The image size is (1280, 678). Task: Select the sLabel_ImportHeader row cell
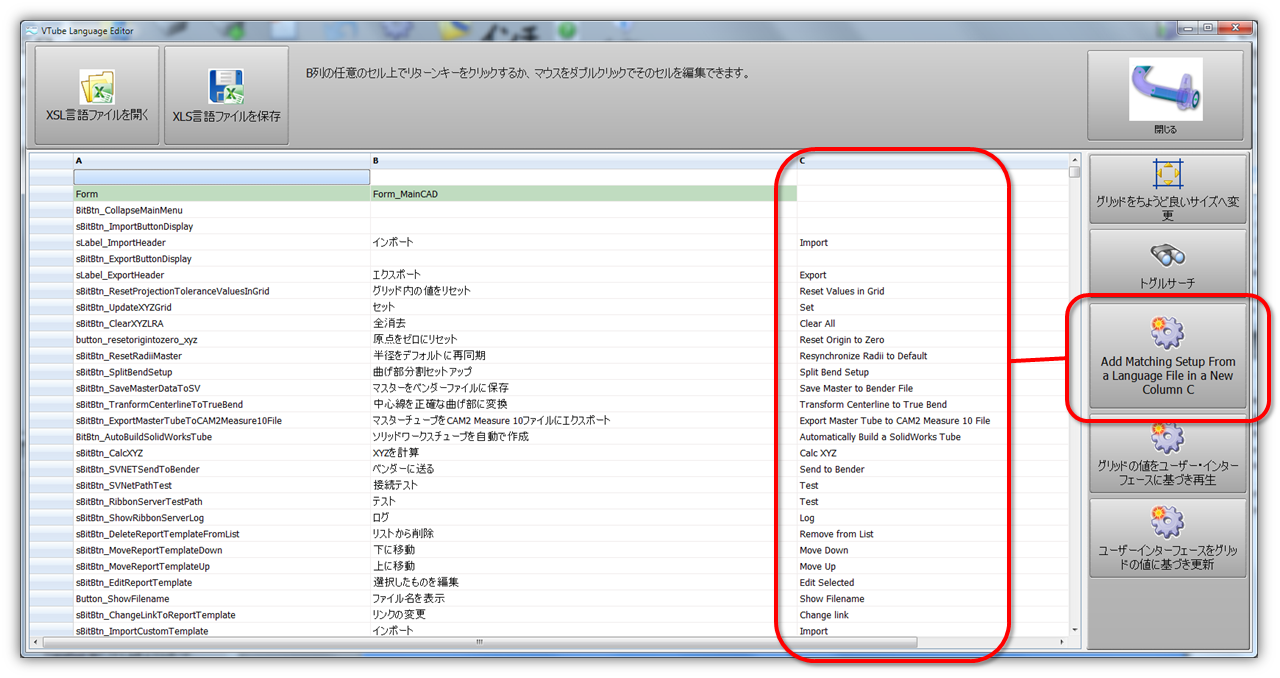point(221,243)
